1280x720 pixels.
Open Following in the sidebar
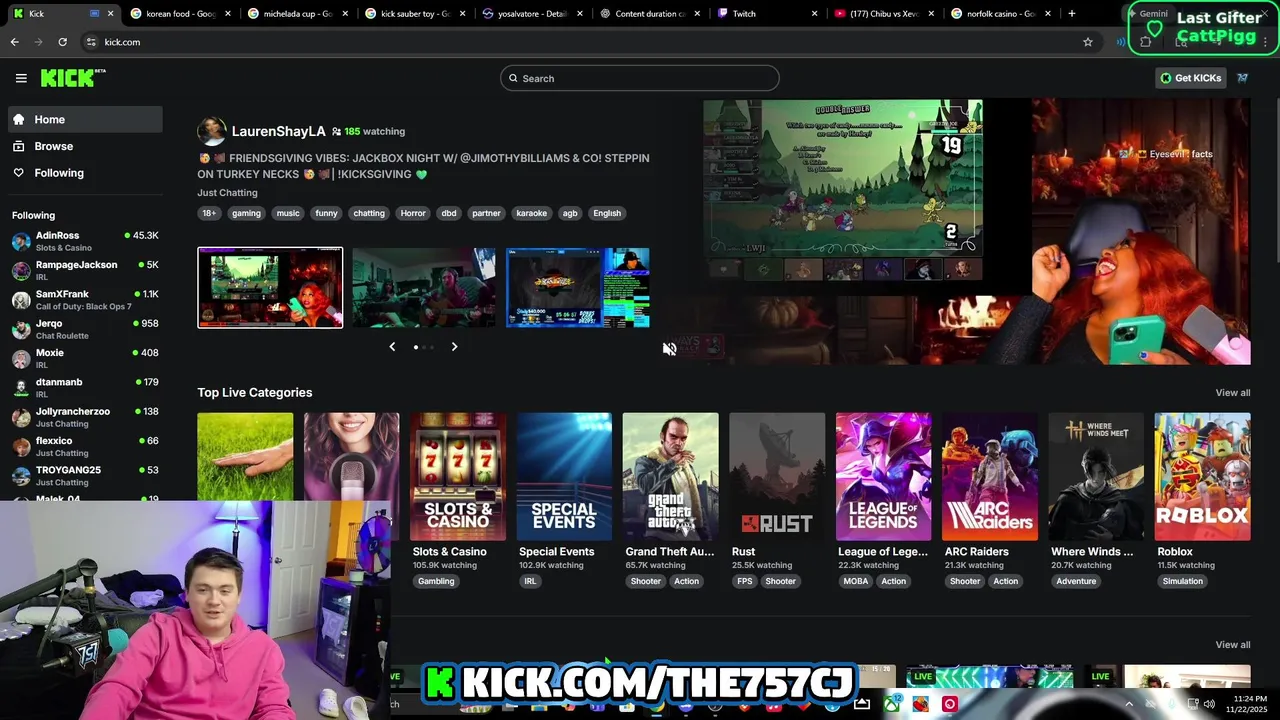tap(85, 173)
